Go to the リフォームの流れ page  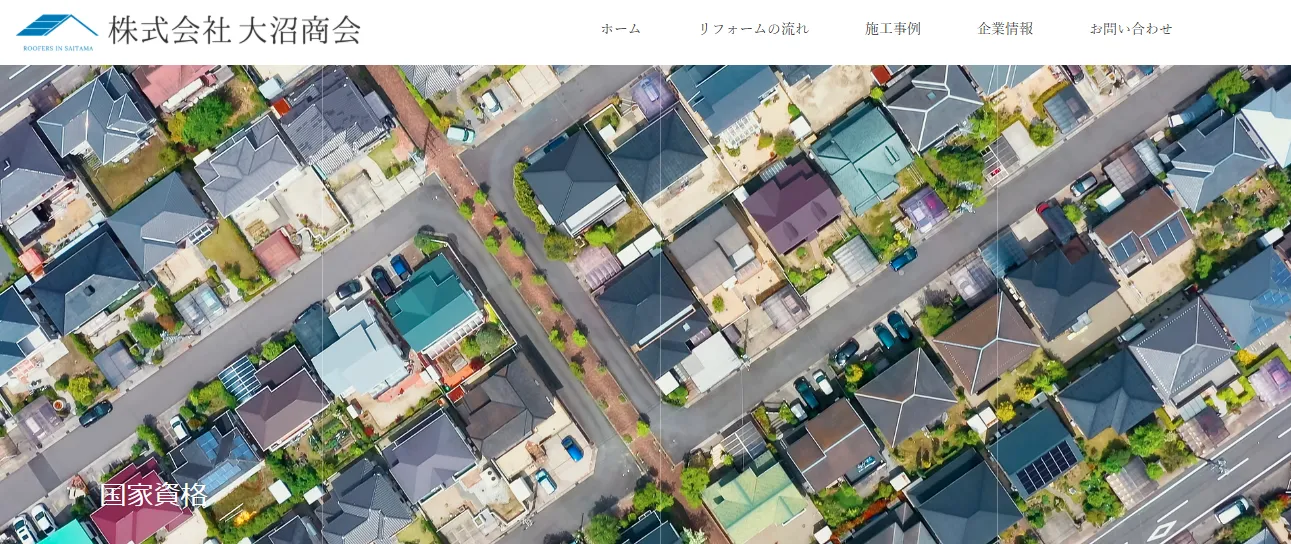753,29
